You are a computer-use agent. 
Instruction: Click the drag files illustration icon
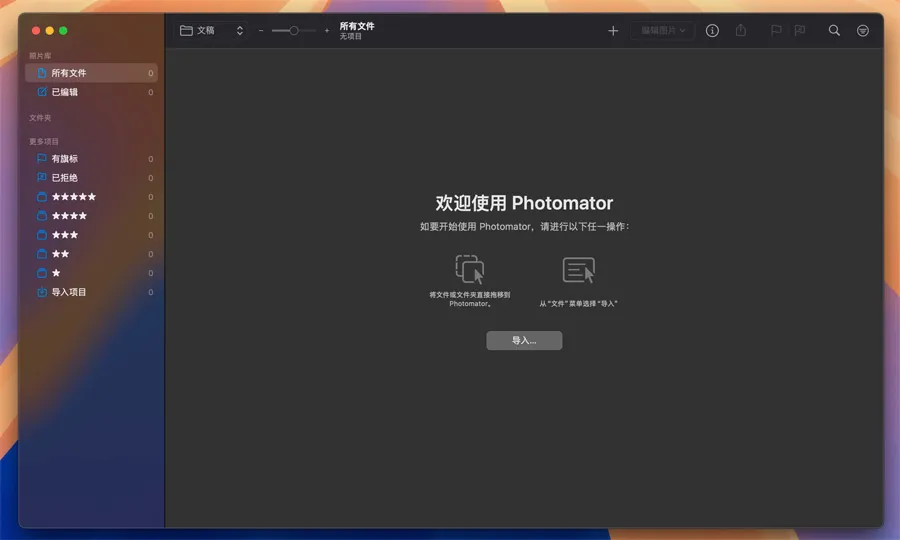[x=469, y=269]
